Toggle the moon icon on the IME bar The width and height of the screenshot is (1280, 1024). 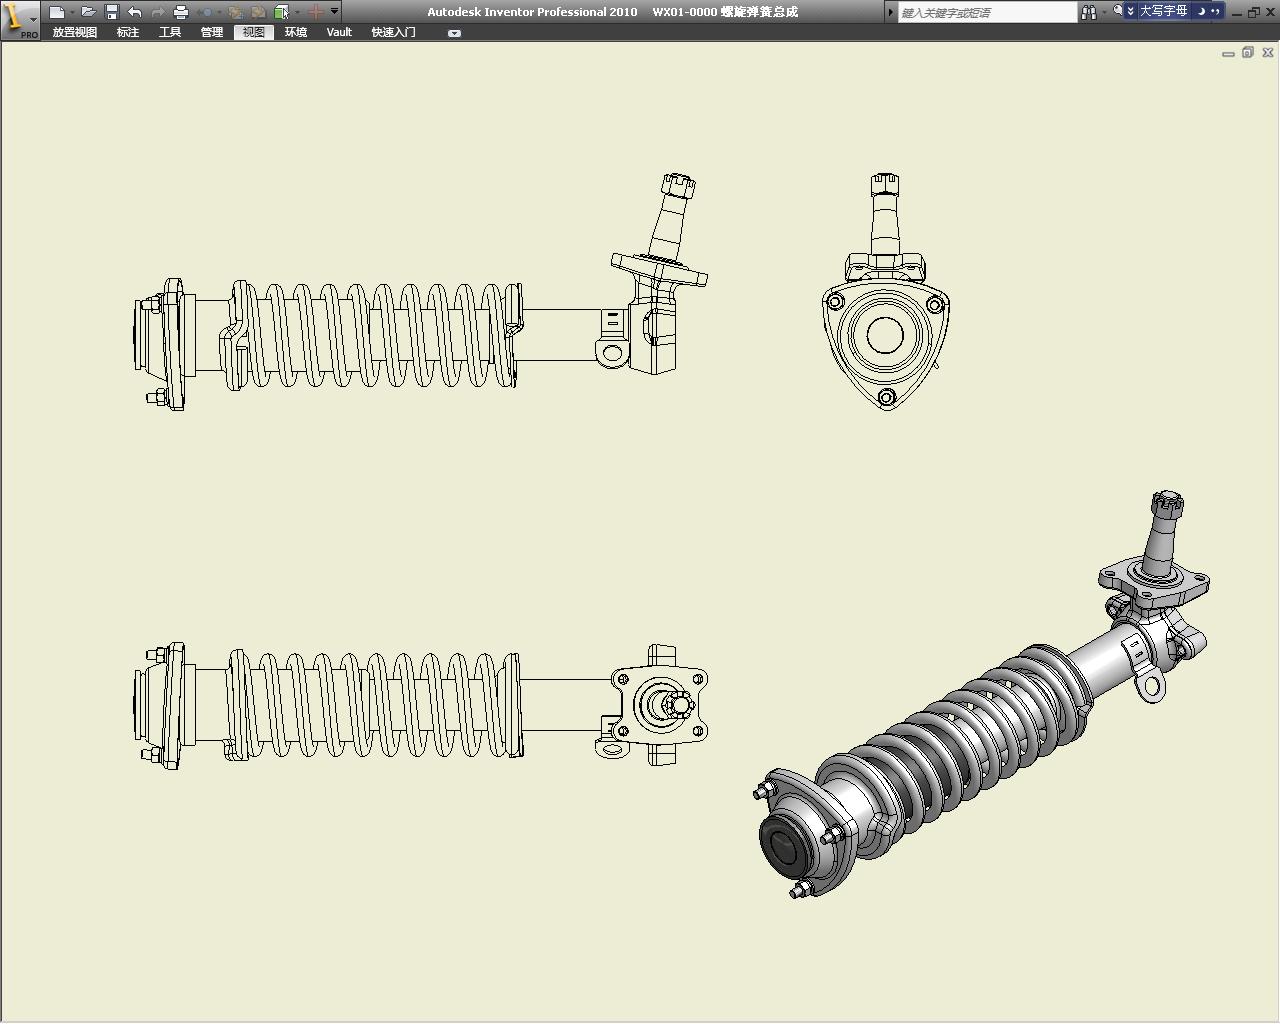(x=1201, y=11)
